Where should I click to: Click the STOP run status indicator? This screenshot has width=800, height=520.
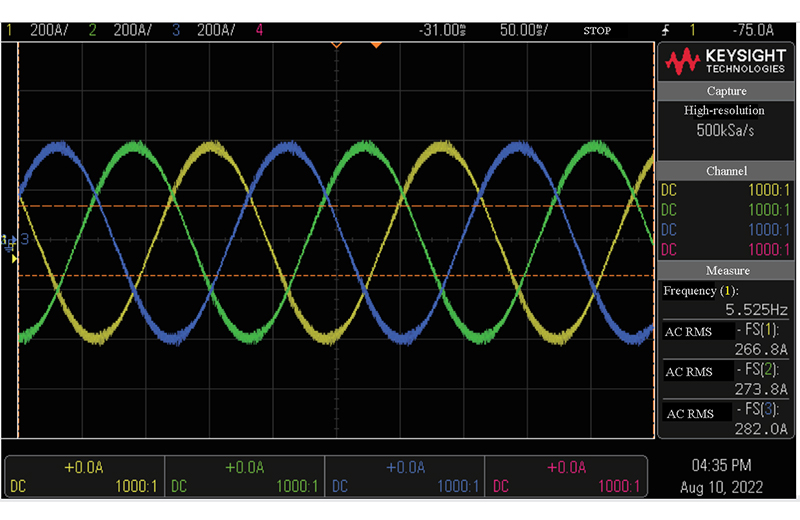point(597,31)
